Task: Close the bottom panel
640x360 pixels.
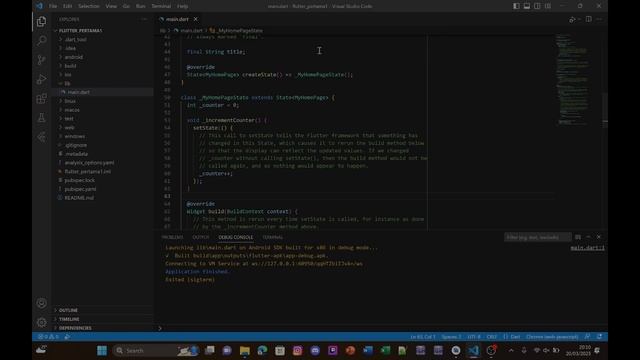Action: point(599,237)
